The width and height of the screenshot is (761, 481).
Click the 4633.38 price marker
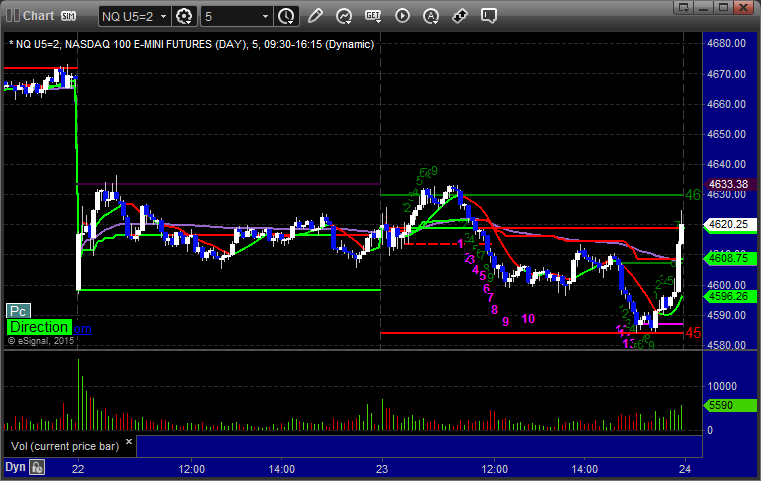728,184
